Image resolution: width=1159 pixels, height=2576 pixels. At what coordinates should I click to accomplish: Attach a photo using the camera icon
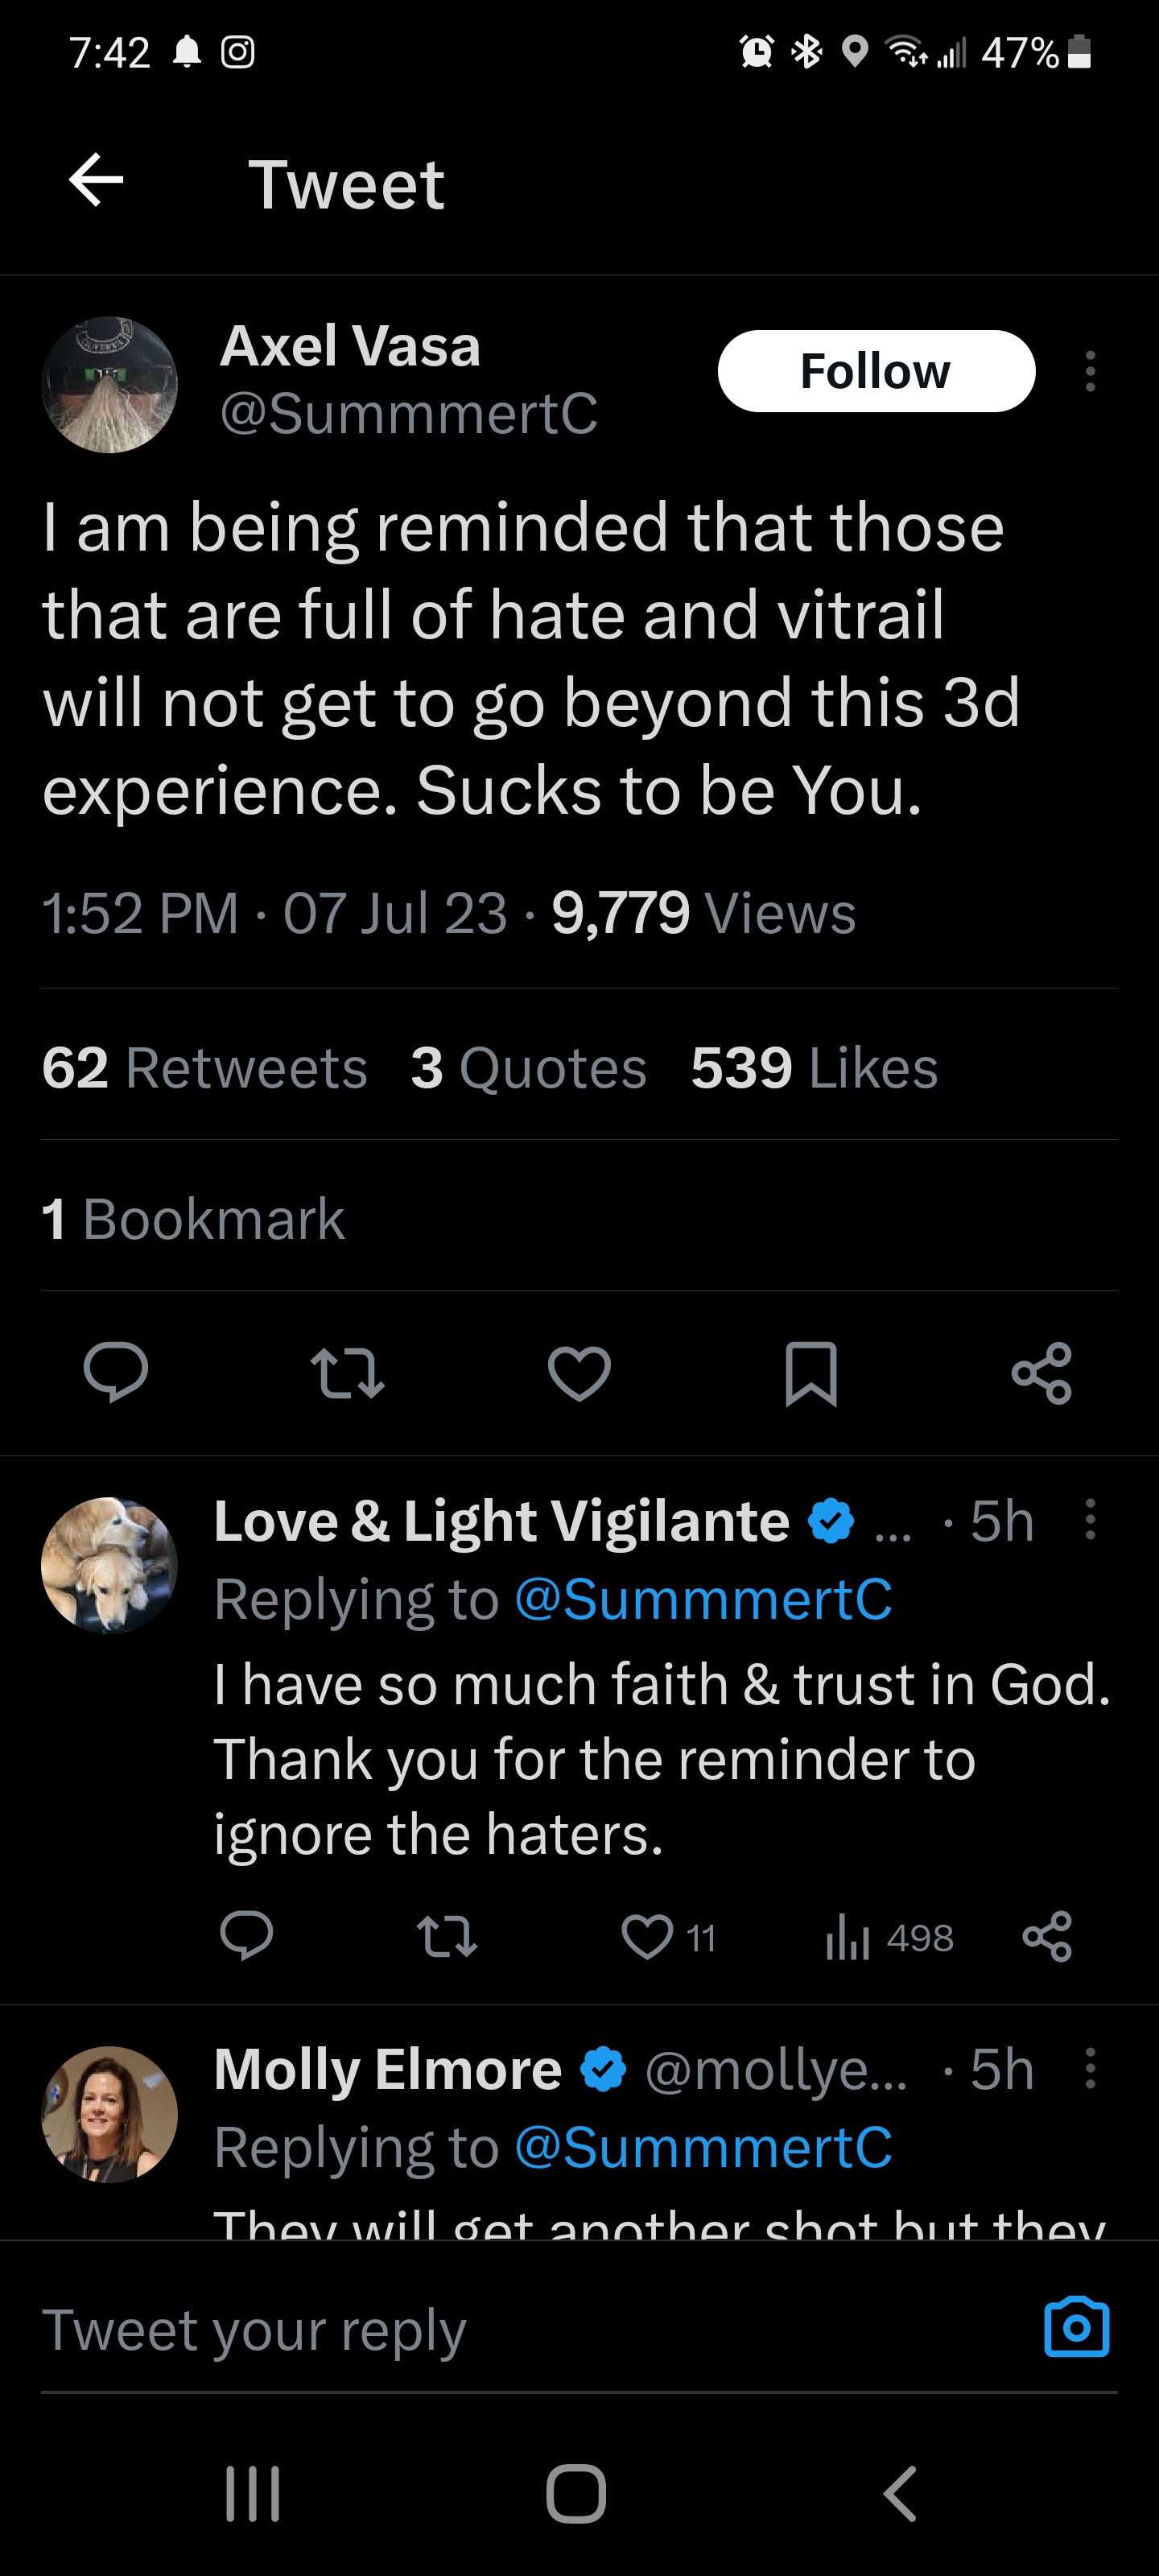1076,2328
